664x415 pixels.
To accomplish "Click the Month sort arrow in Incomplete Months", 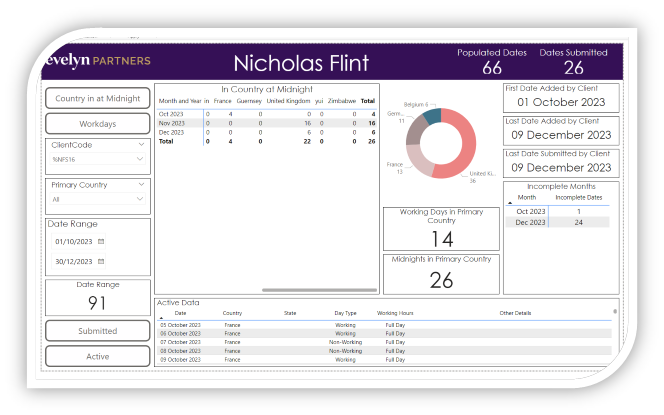I will [x=509, y=202].
